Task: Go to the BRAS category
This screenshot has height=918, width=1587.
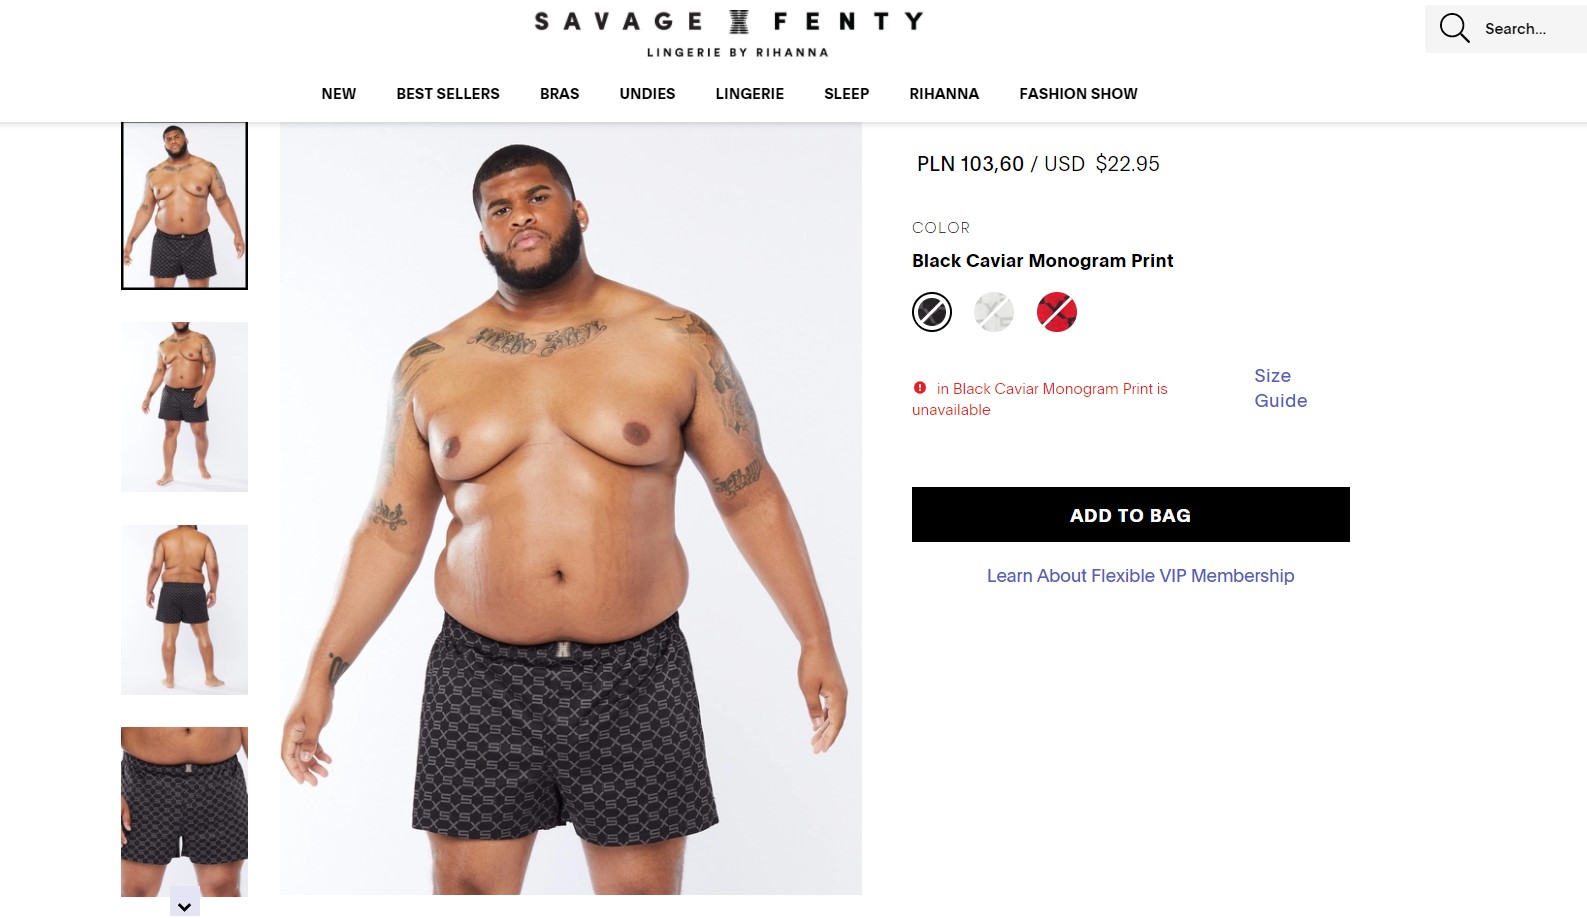Action: [x=560, y=94]
